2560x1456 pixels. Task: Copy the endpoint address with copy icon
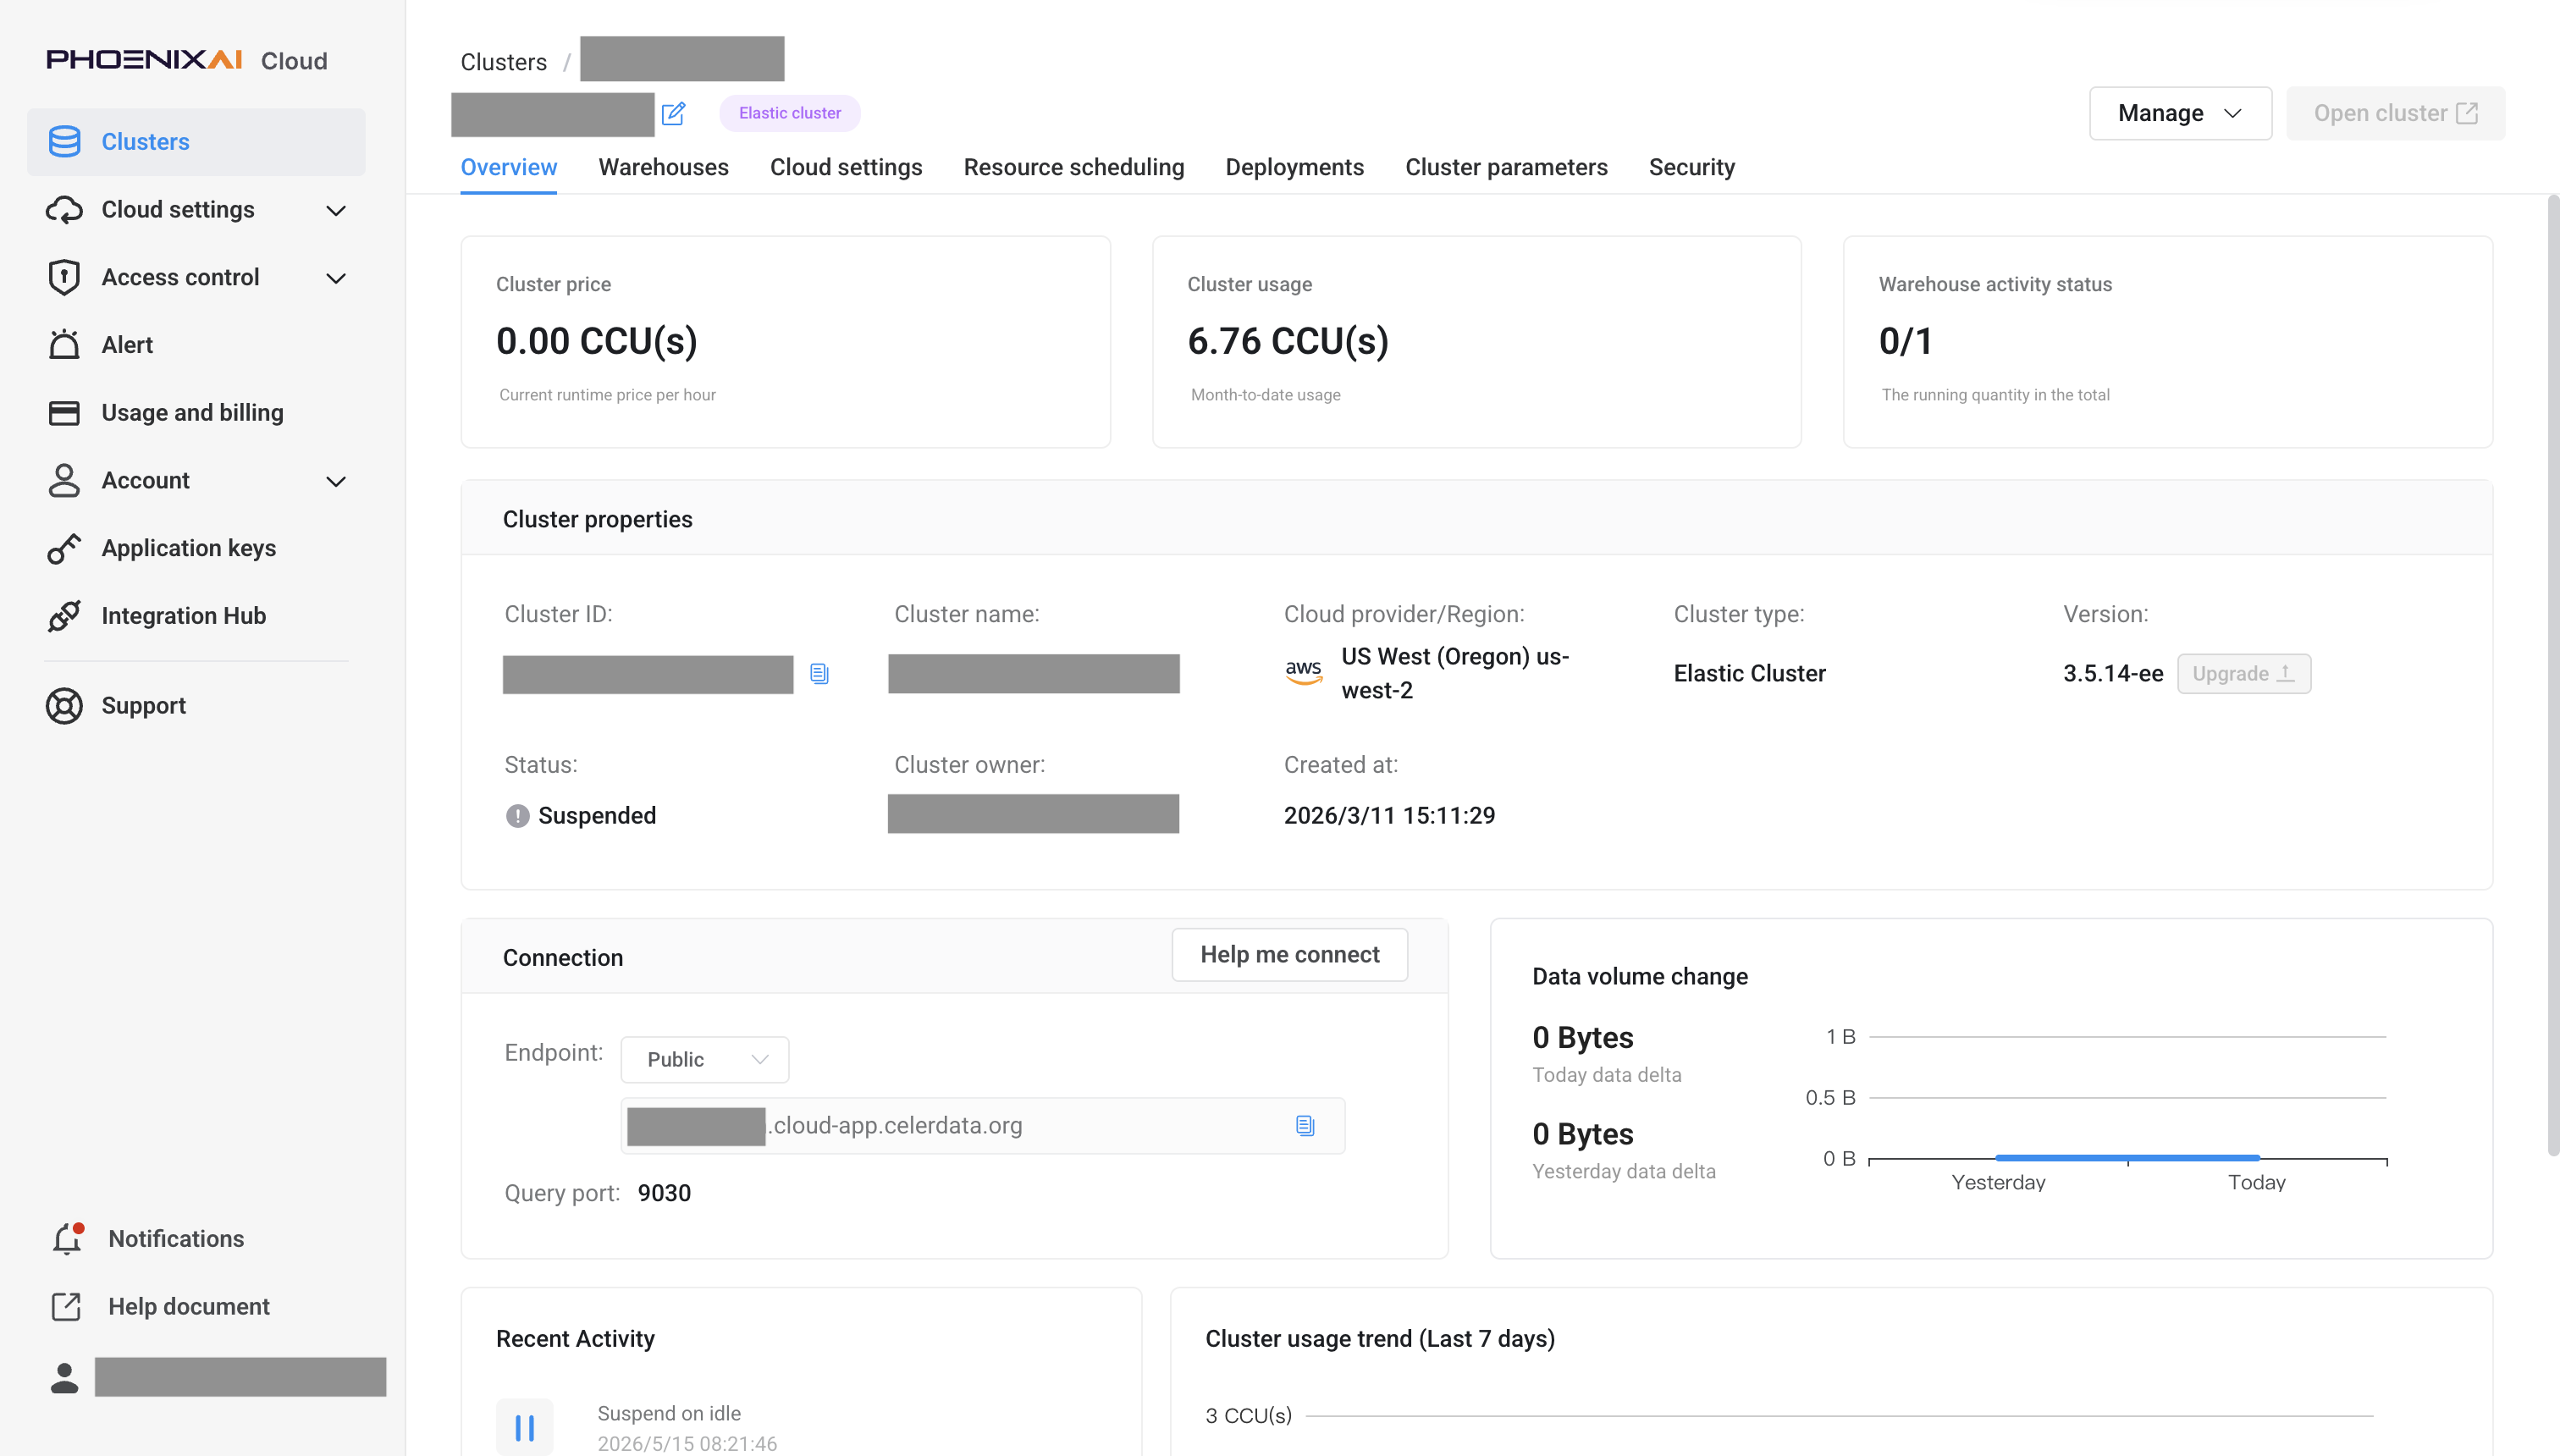pyautogui.click(x=1305, y=1125)
